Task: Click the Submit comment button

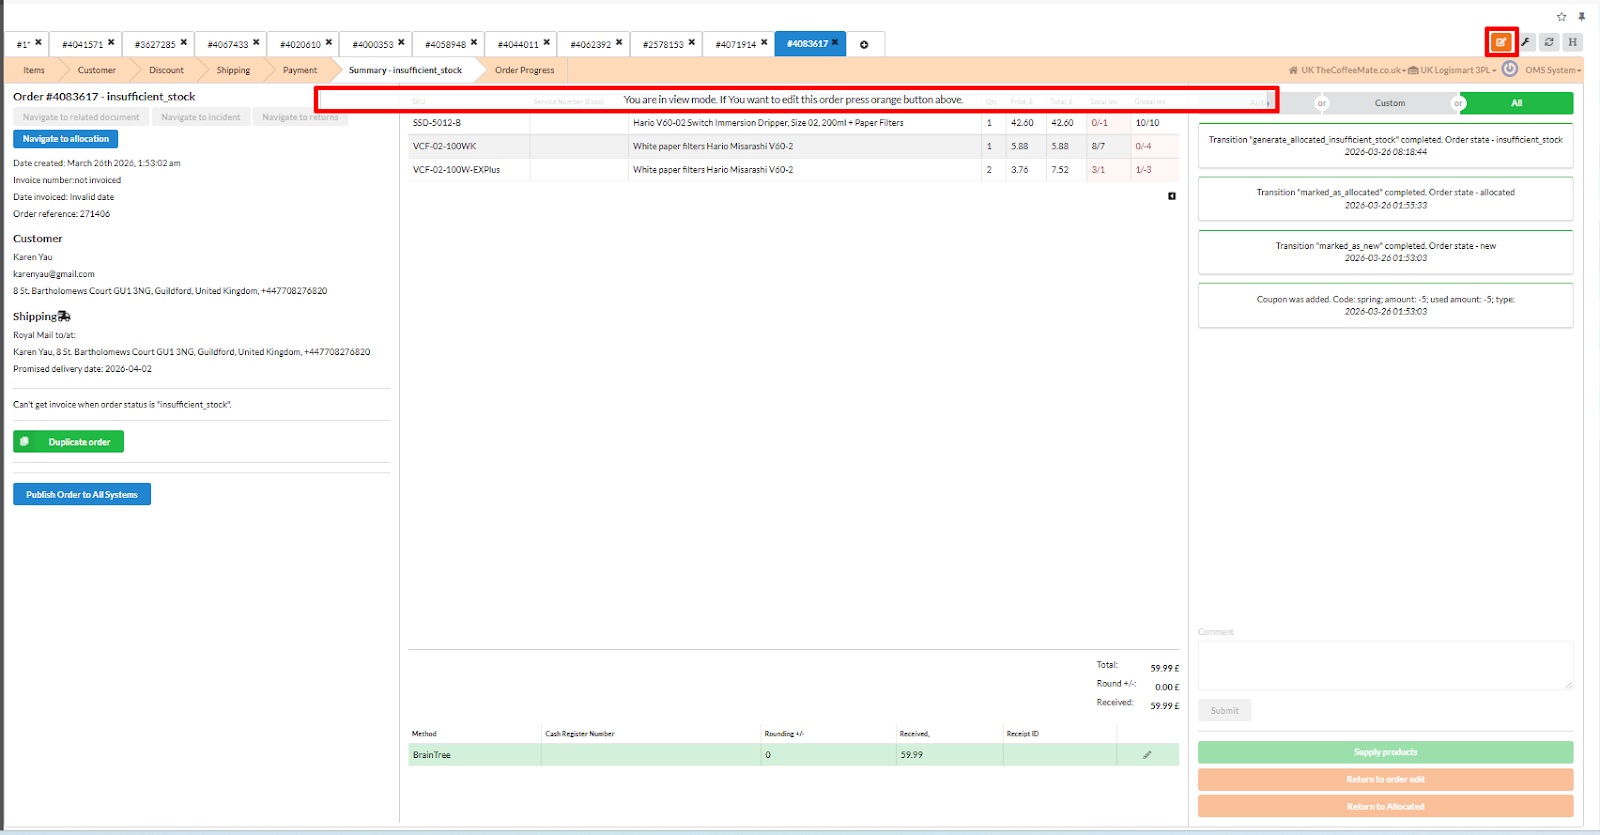Action: [x=1224, y=711]
